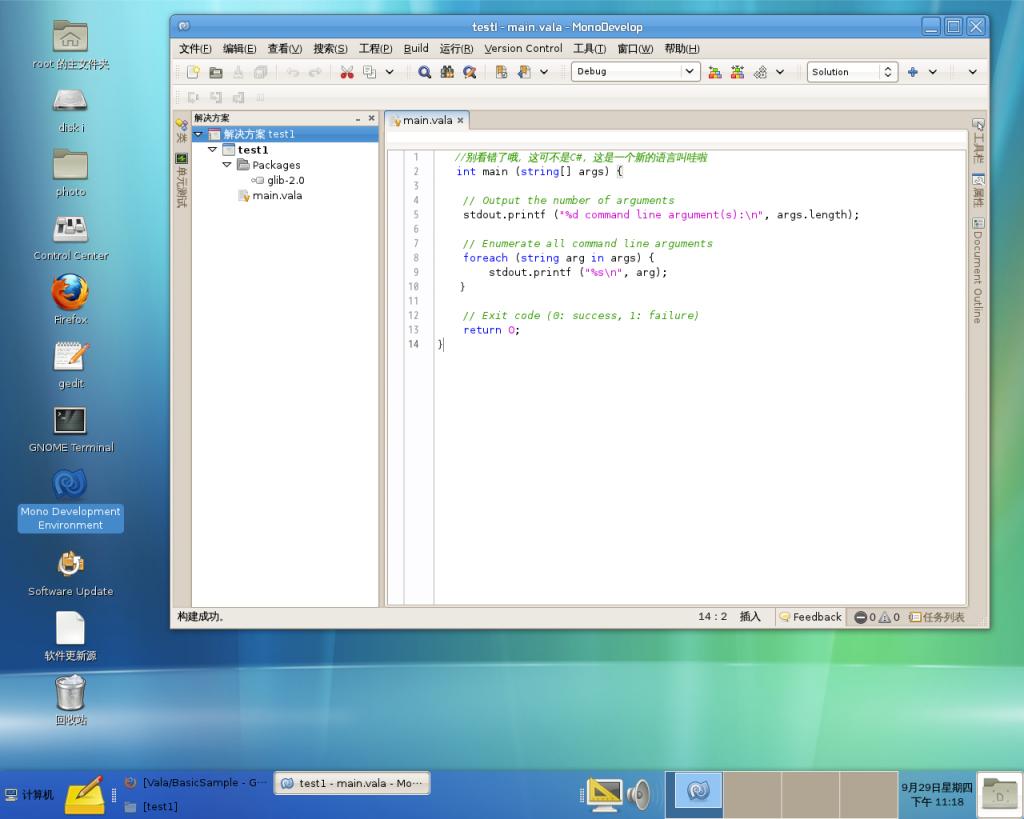Open the Document Outline side panel tab
This screenshot has width=1024, height=819.
click(x=978, y=270)
